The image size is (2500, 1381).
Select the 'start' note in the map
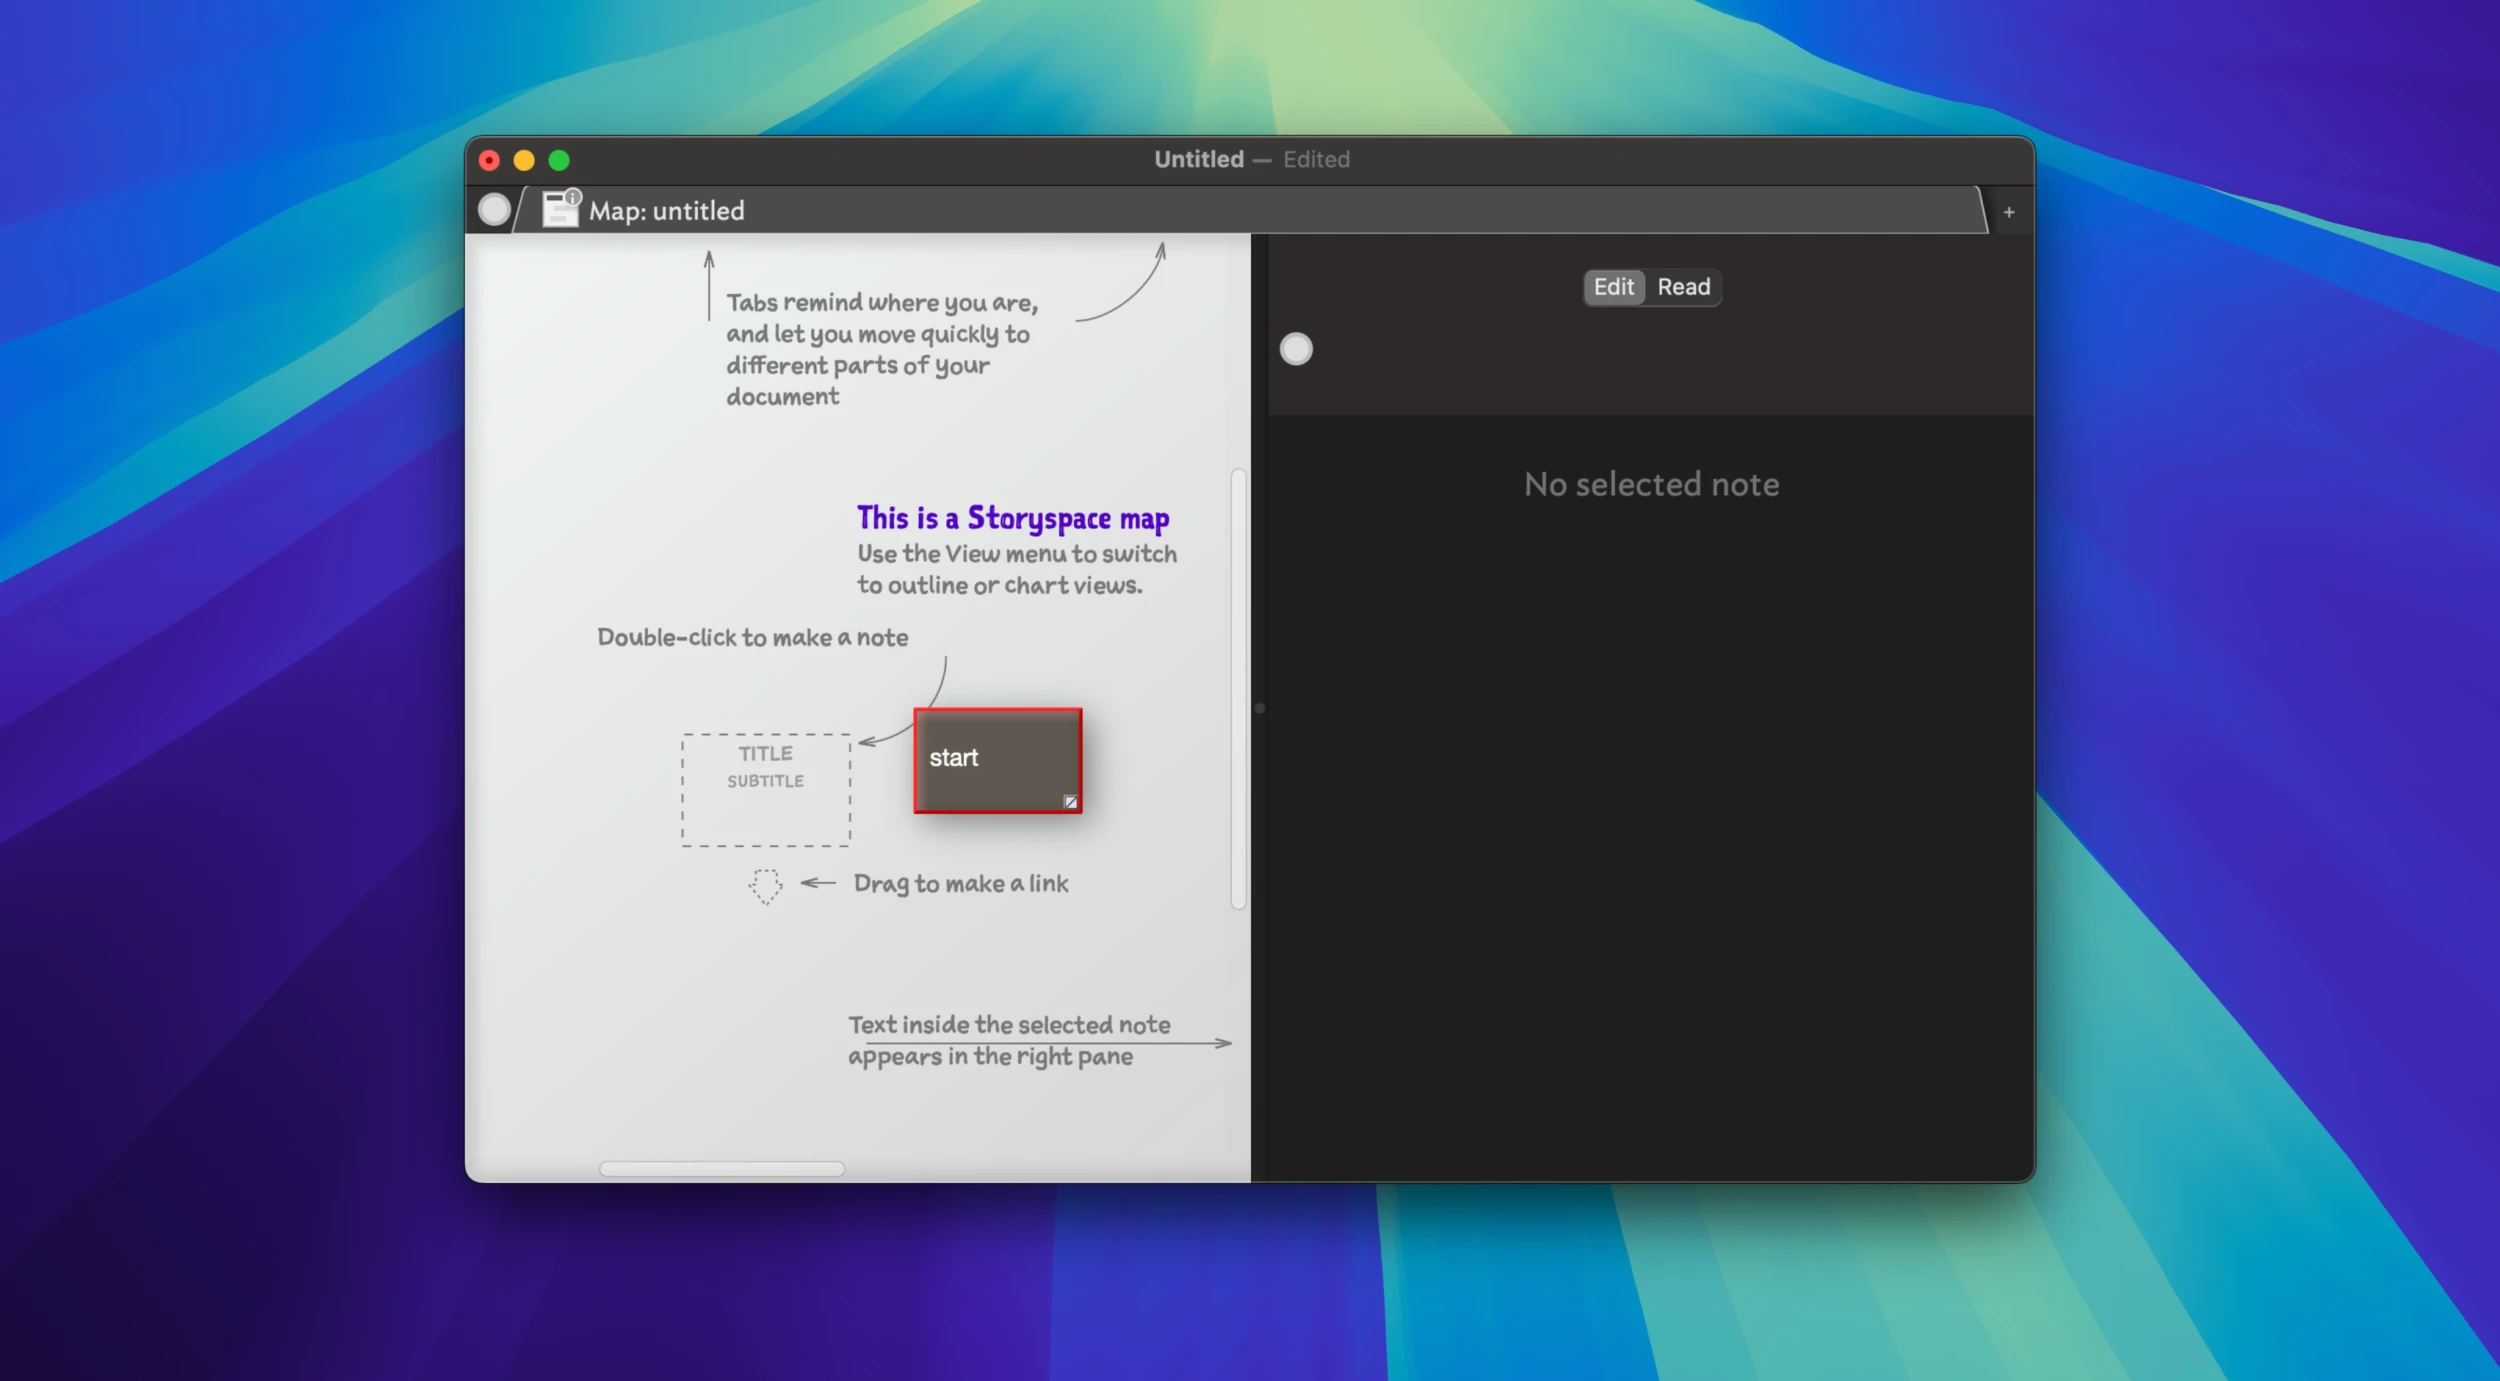[x=997, y=760]
